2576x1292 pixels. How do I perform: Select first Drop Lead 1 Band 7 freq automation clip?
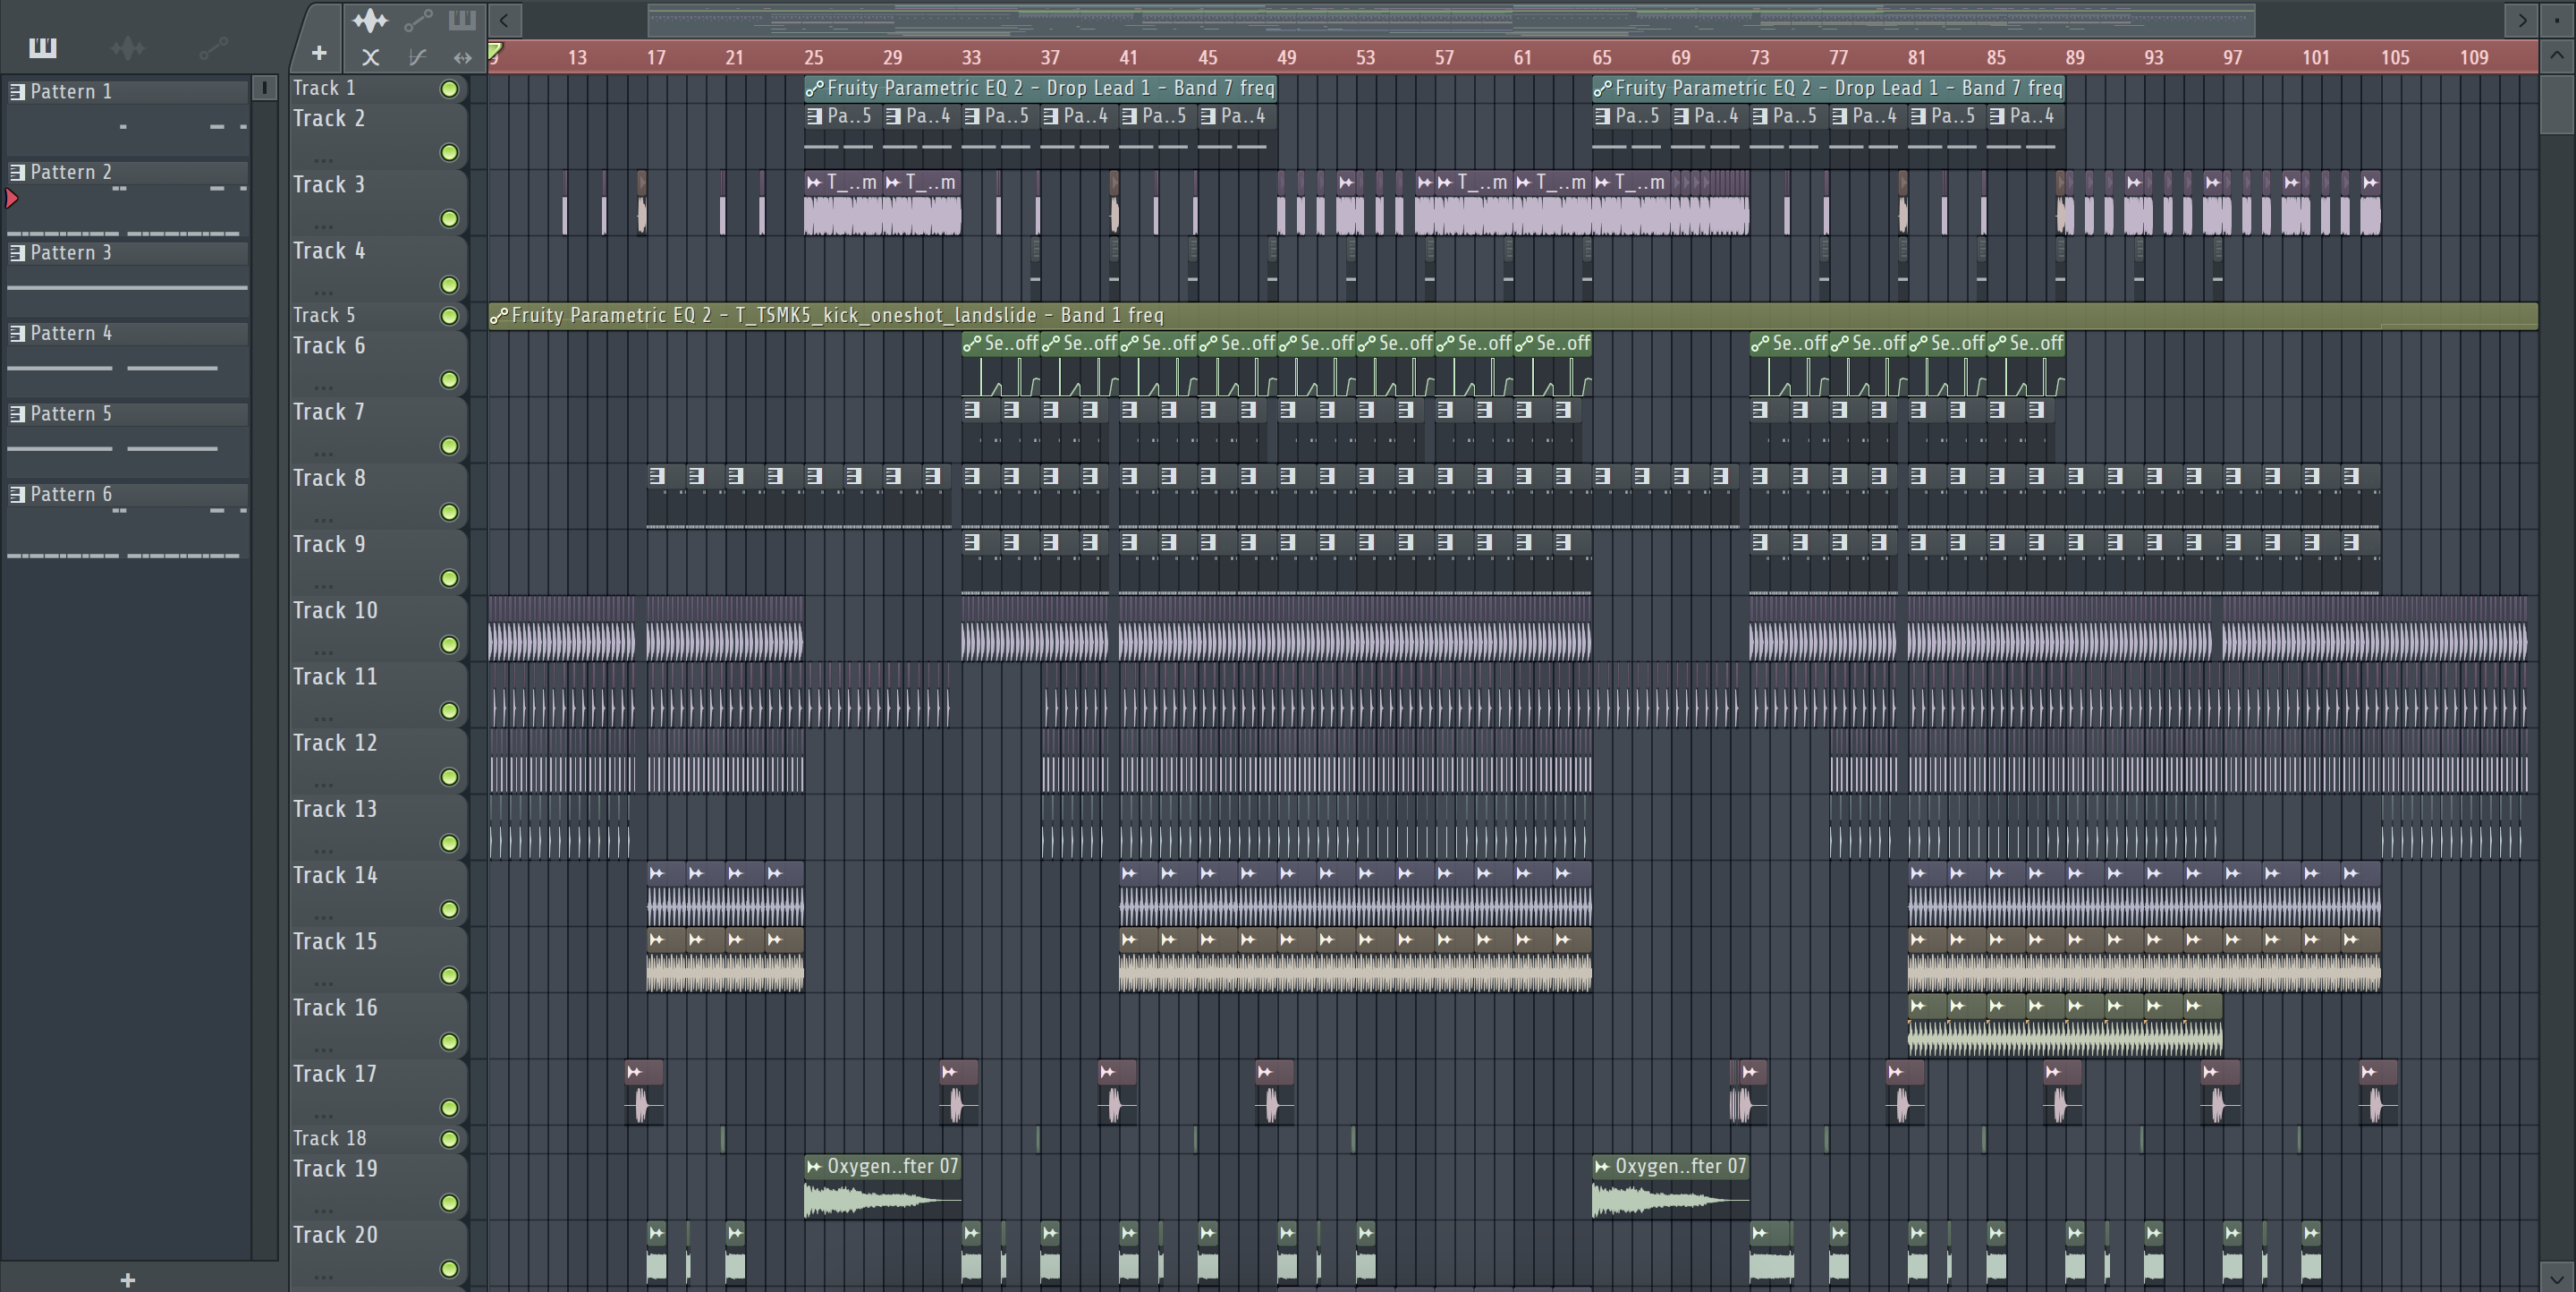(1040, 88)
